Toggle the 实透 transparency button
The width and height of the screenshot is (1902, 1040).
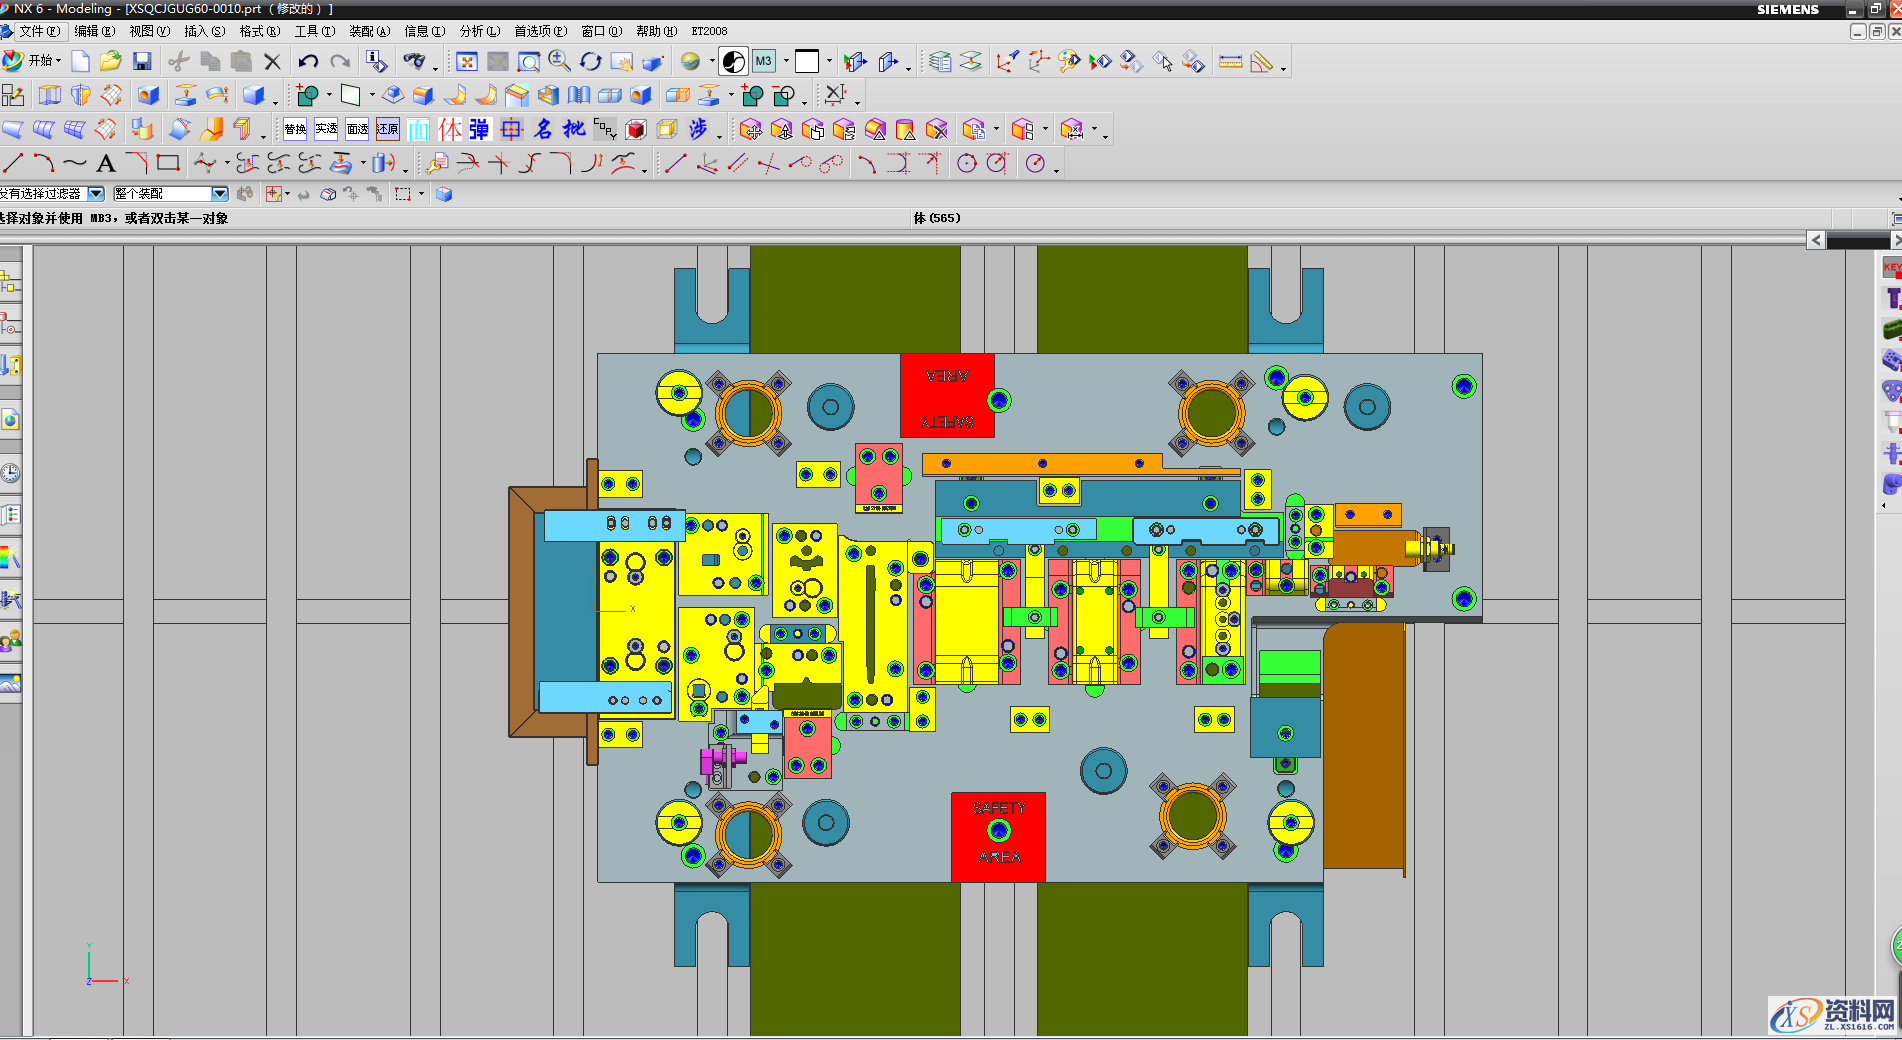pyautogui.click(x=326, y=129)
